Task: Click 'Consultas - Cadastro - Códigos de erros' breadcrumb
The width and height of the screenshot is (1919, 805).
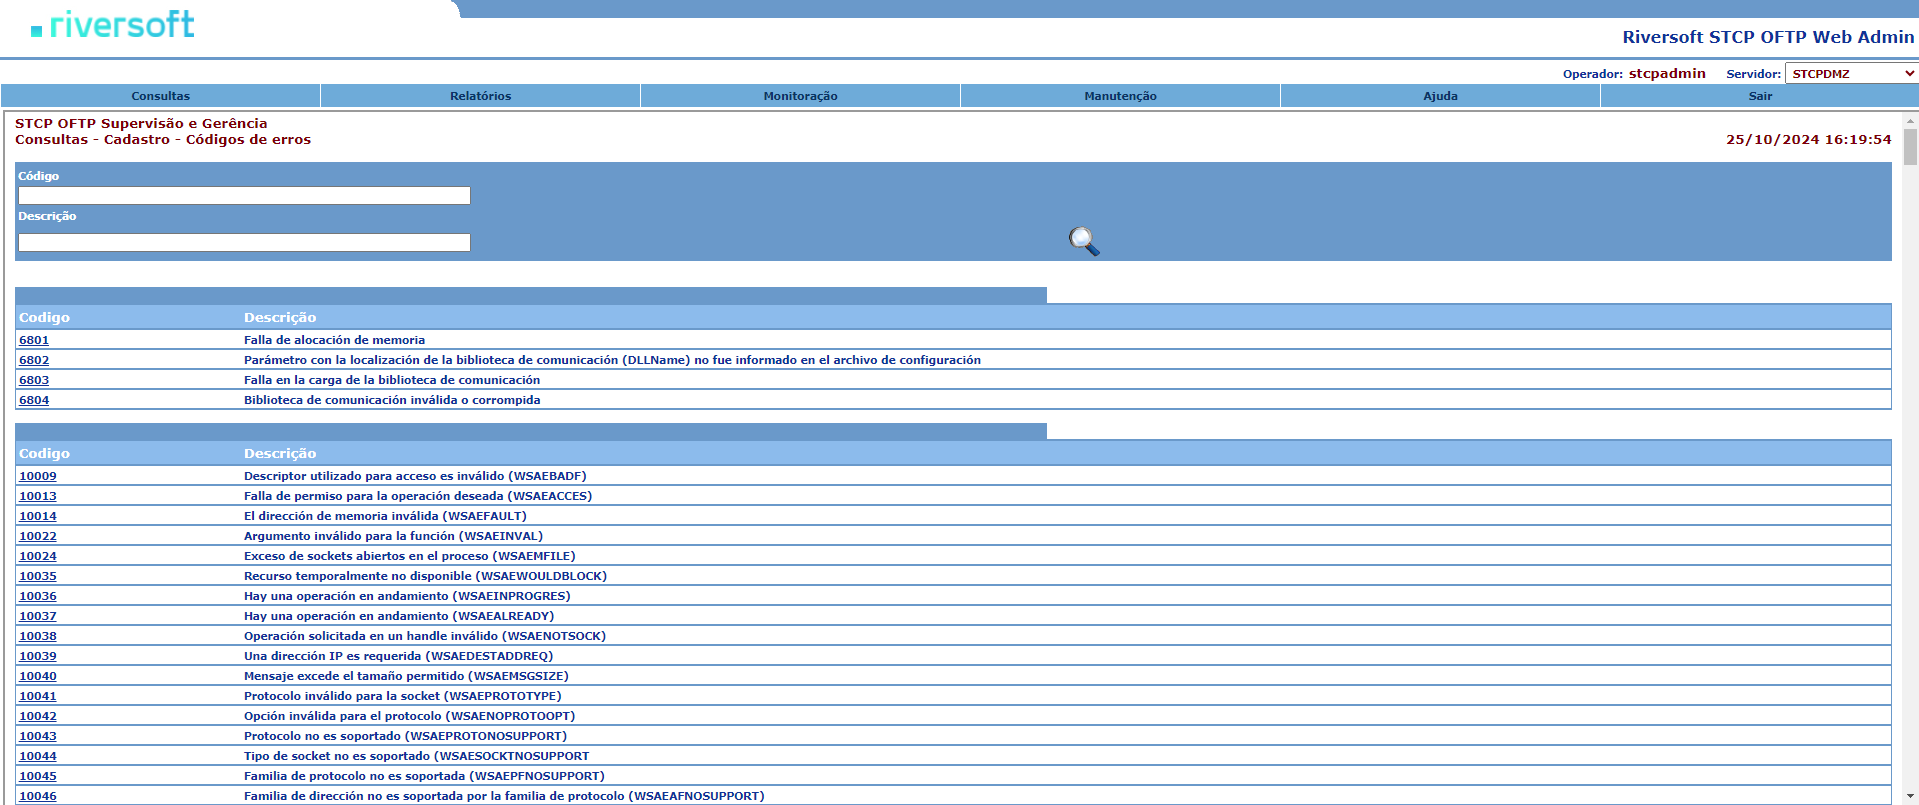Action: click(x=163, y=140)
